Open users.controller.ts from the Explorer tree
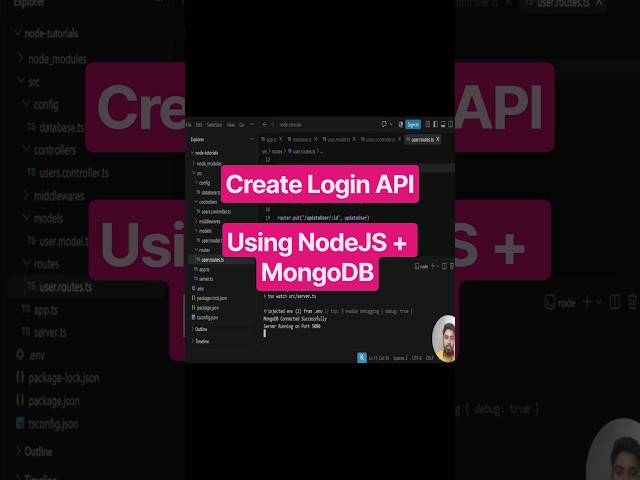Screen dimensions: 640x480 click(214, 212)
